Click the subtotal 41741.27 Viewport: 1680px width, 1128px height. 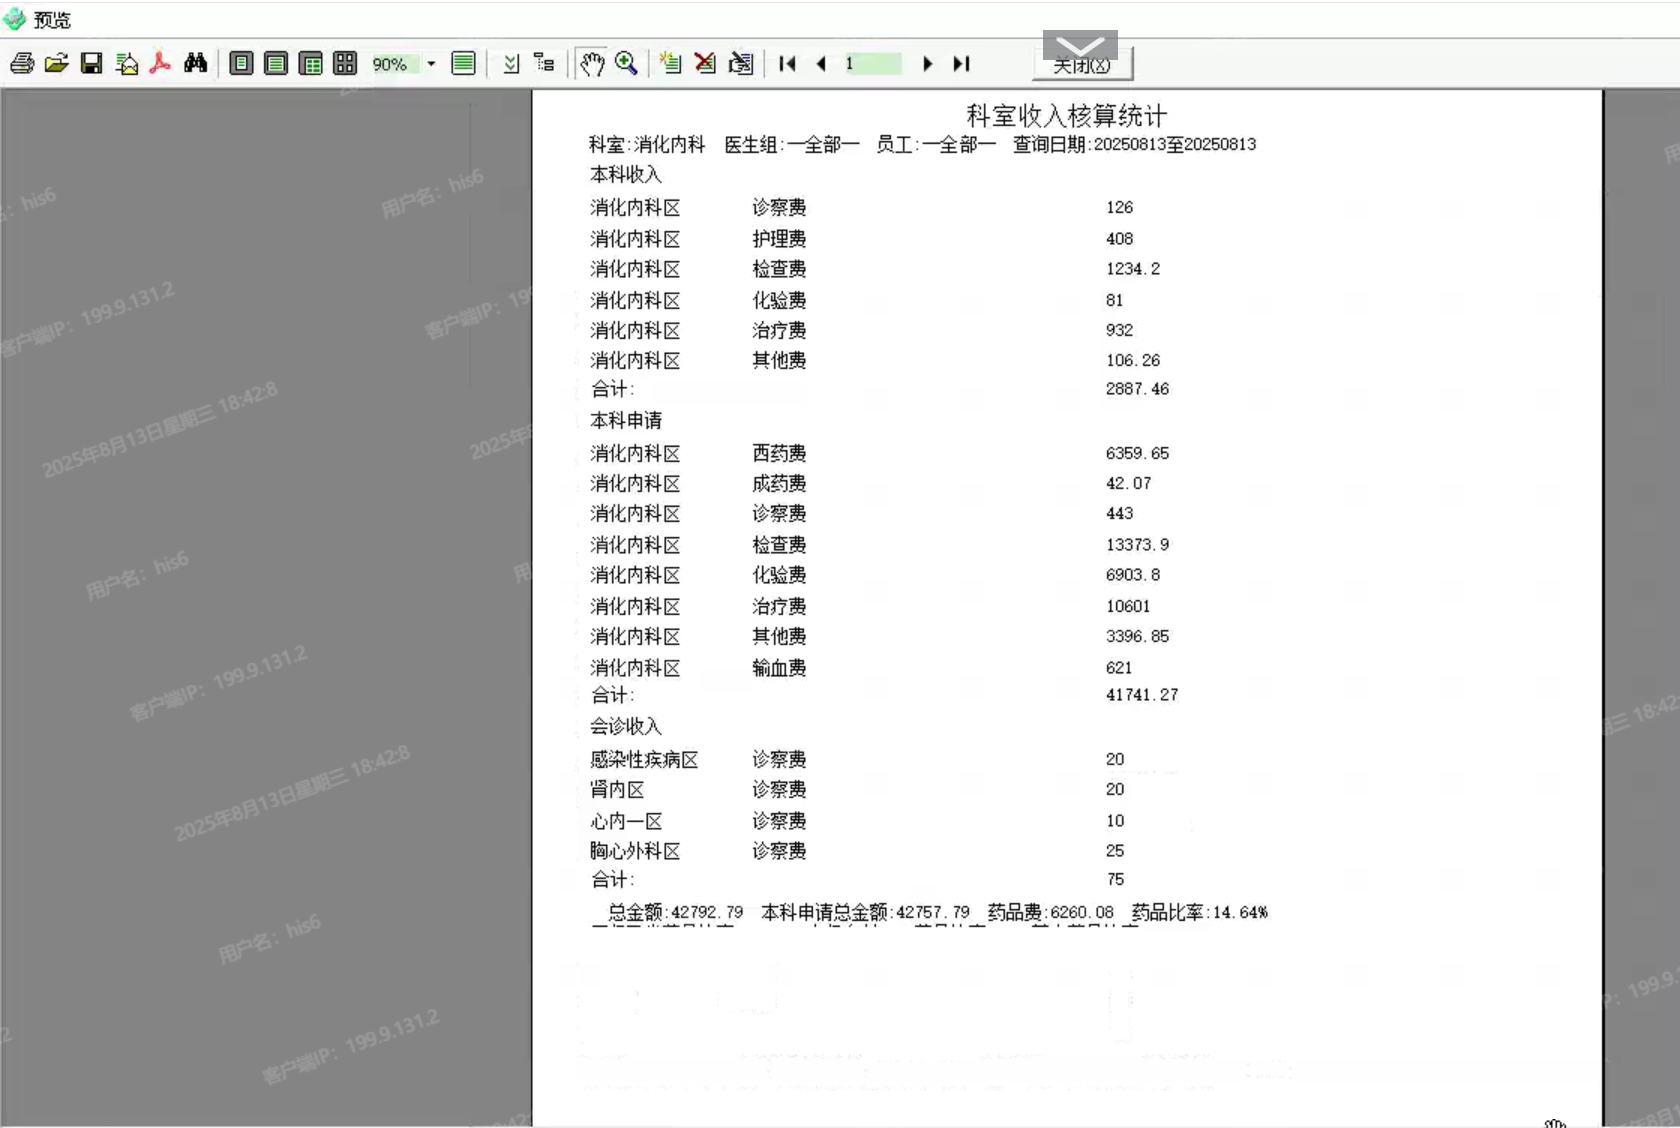tap(1142, 695)
